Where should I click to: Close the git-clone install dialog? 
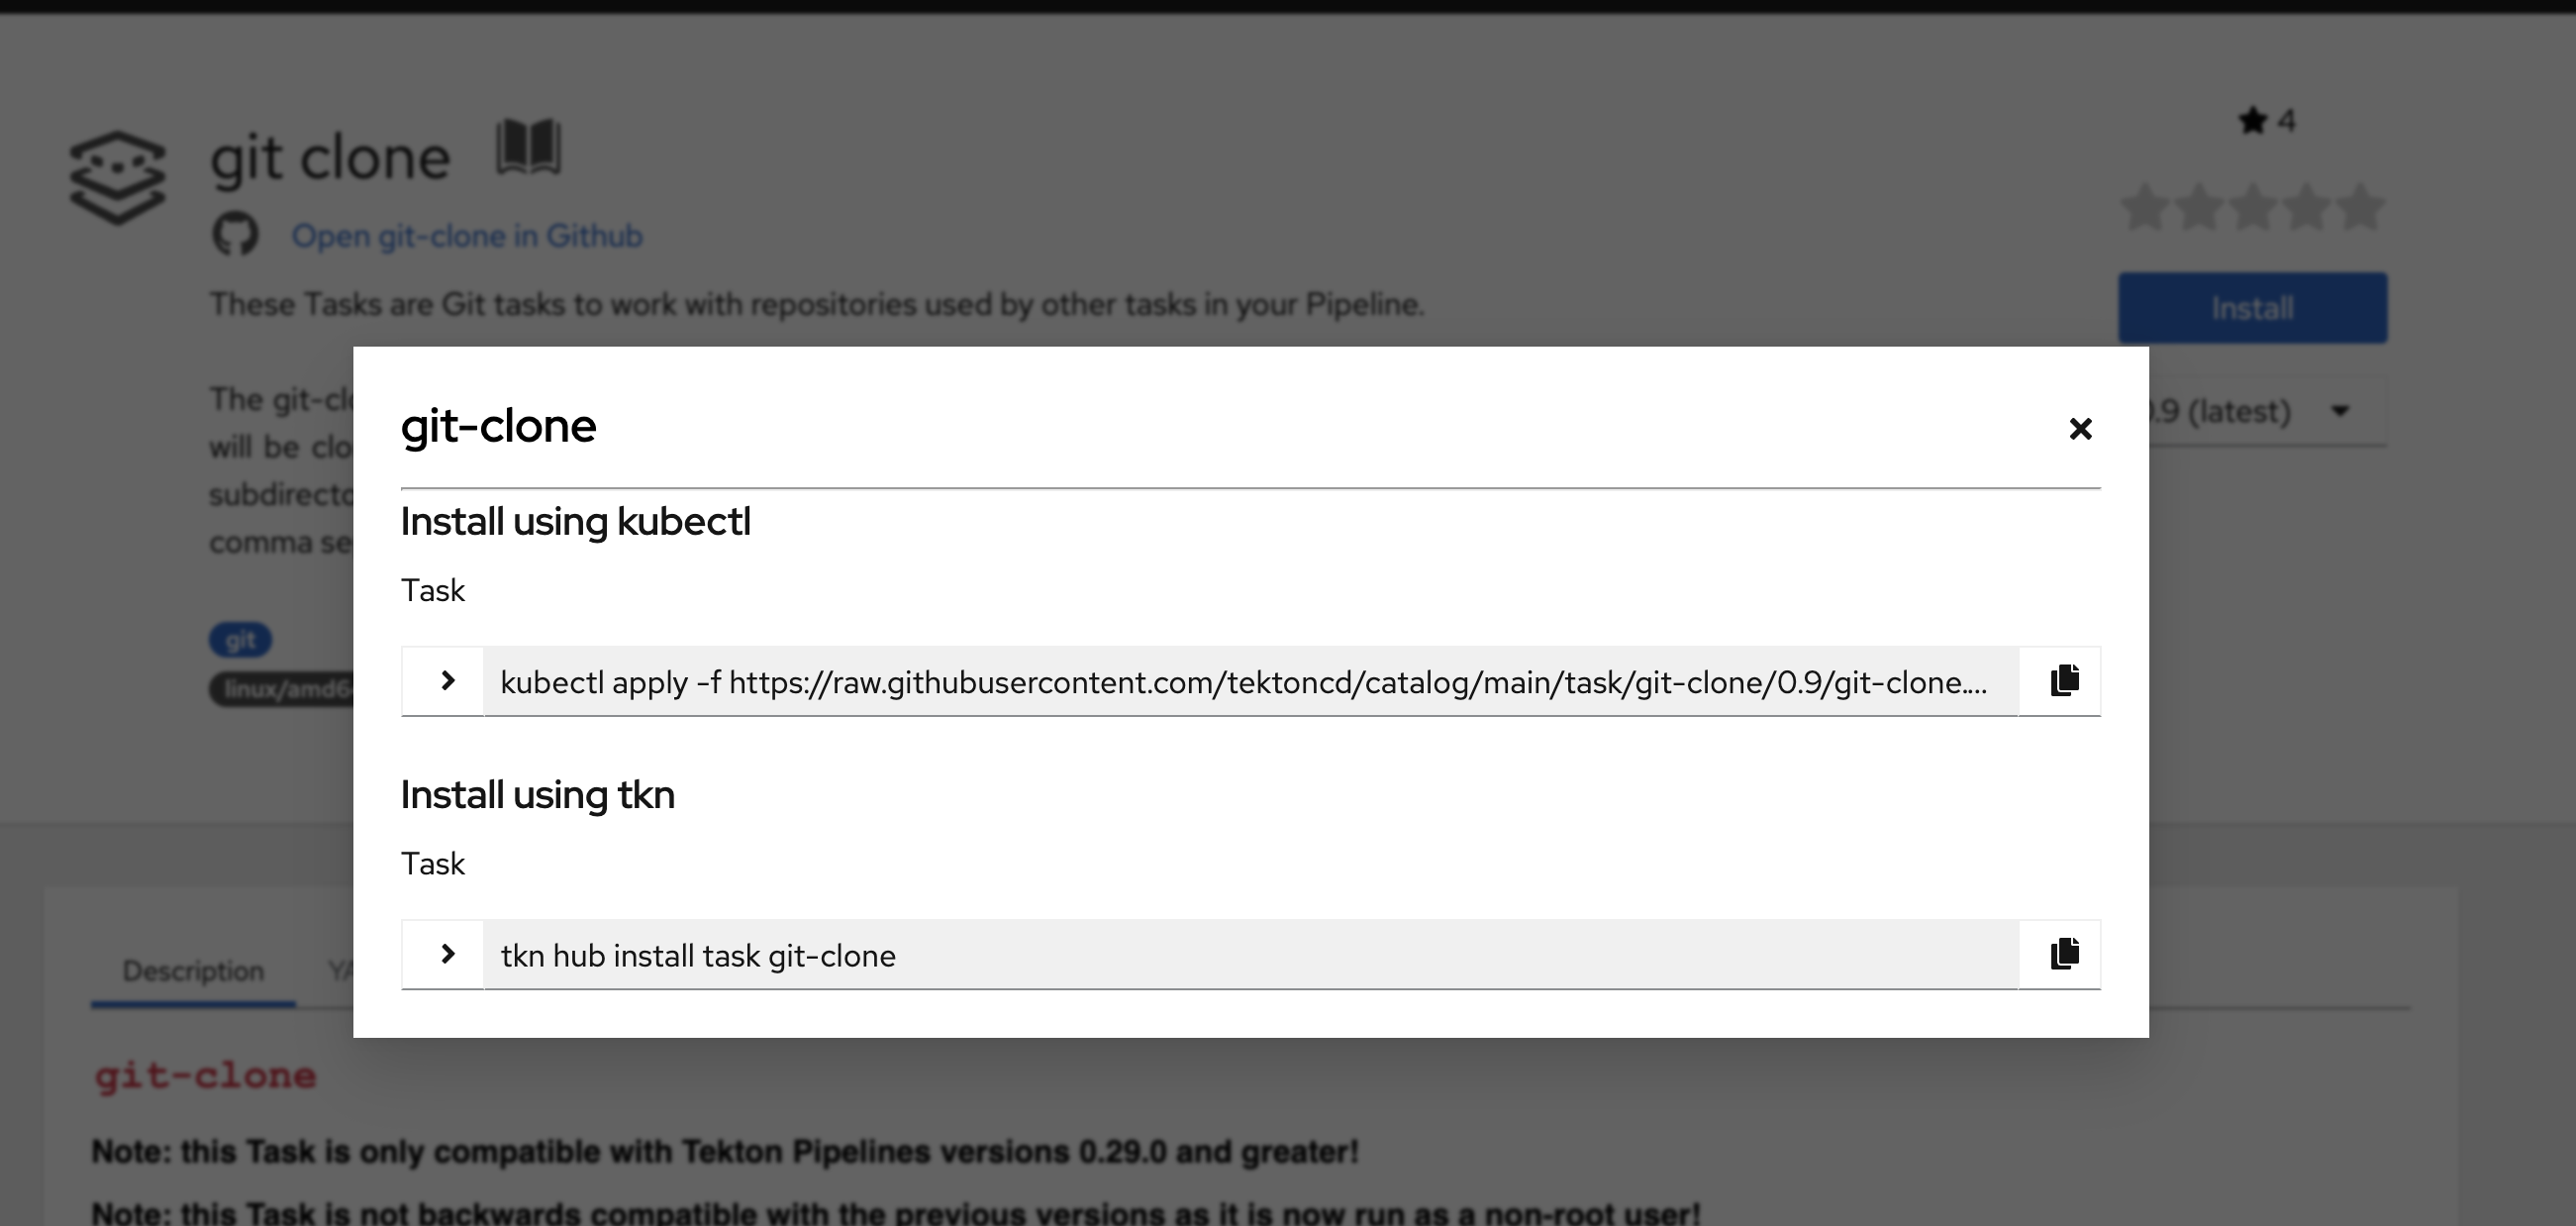coord(2080,429)
